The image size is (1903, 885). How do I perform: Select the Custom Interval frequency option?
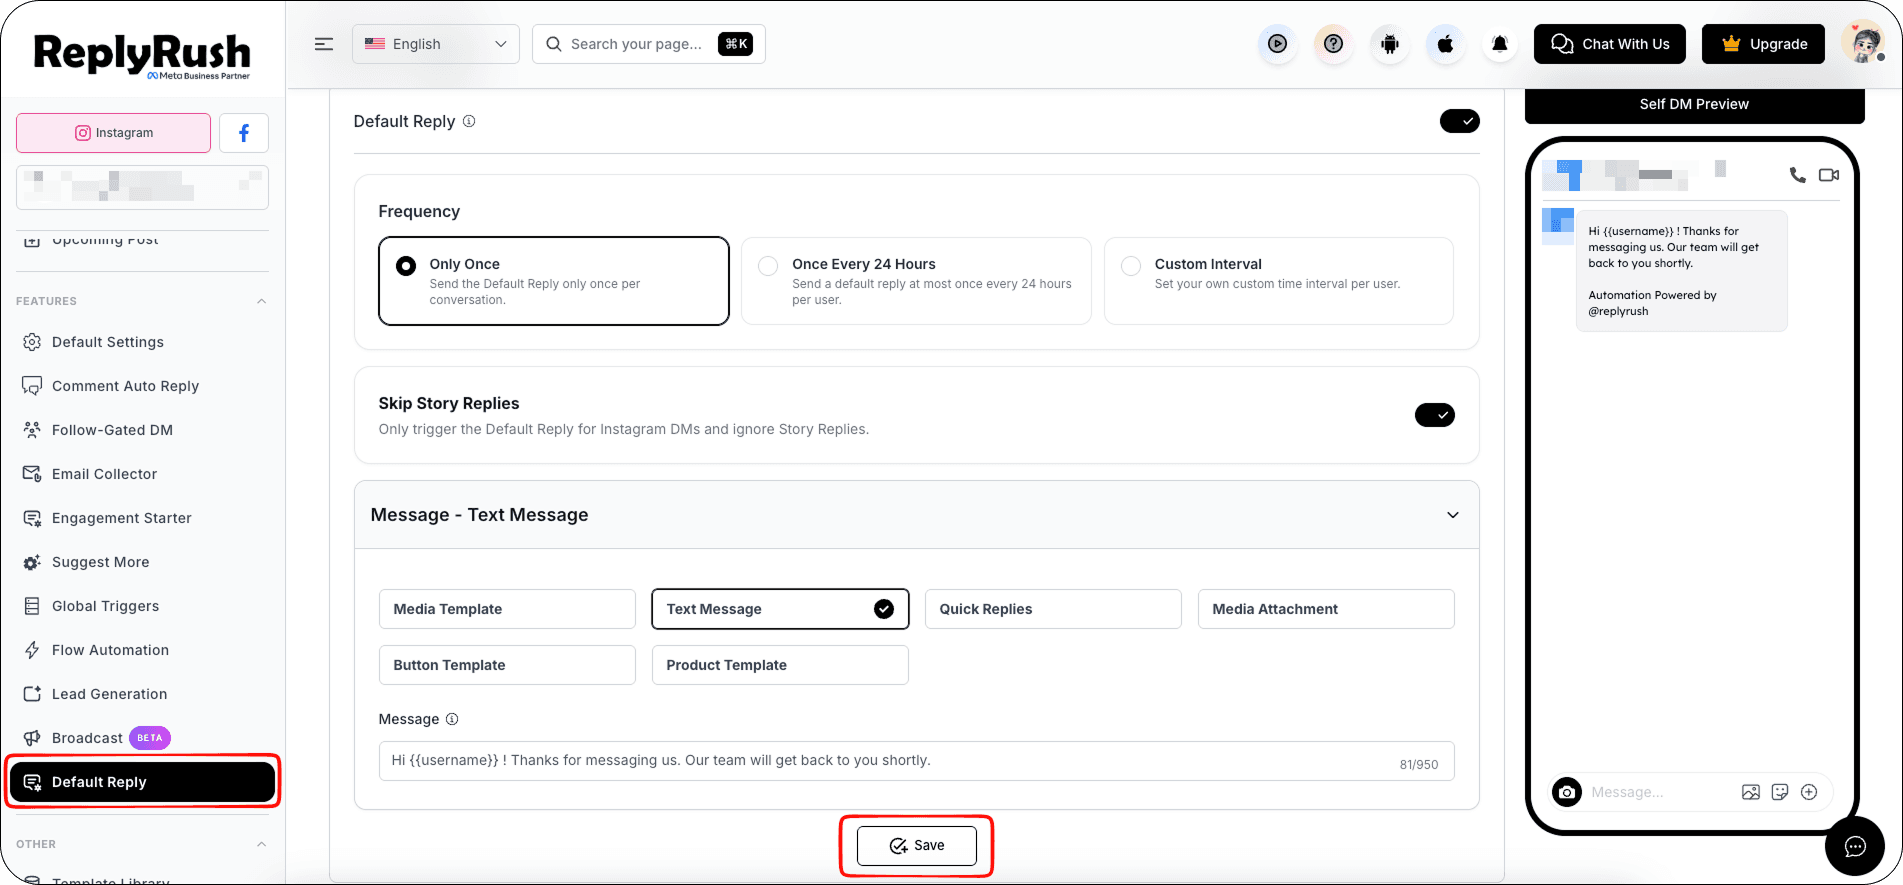(x=1279, y=281)
